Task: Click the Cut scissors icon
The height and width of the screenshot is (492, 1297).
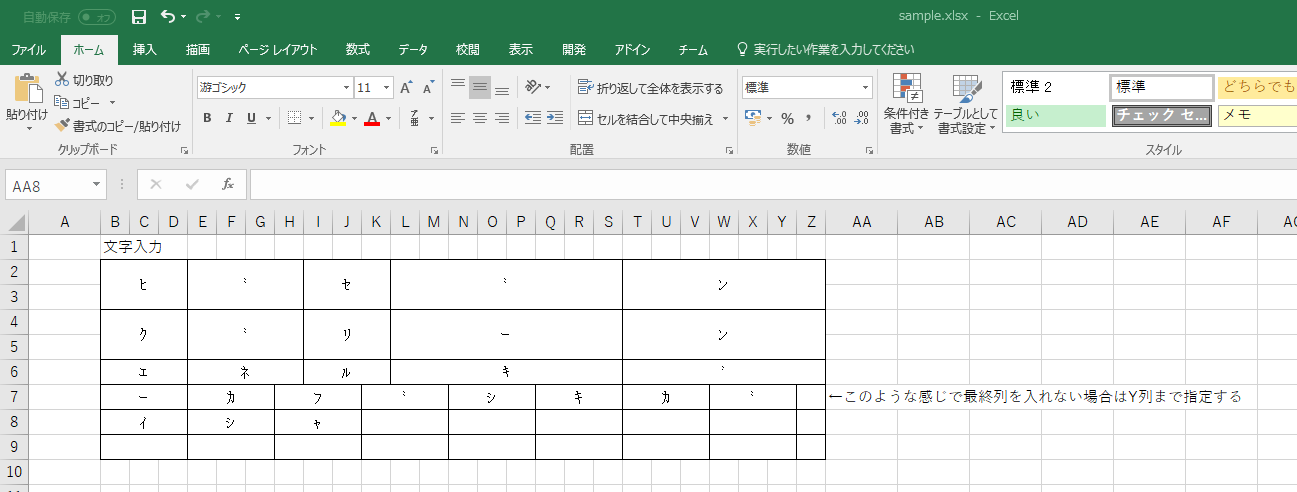Action: pos(62,80)
